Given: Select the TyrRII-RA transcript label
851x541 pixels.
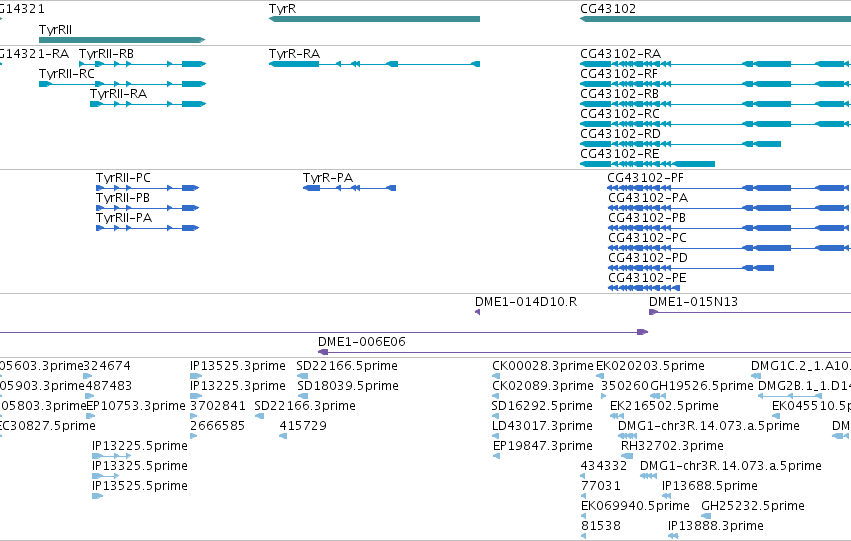Looking at the screenshot, I should tap(118, 94).
